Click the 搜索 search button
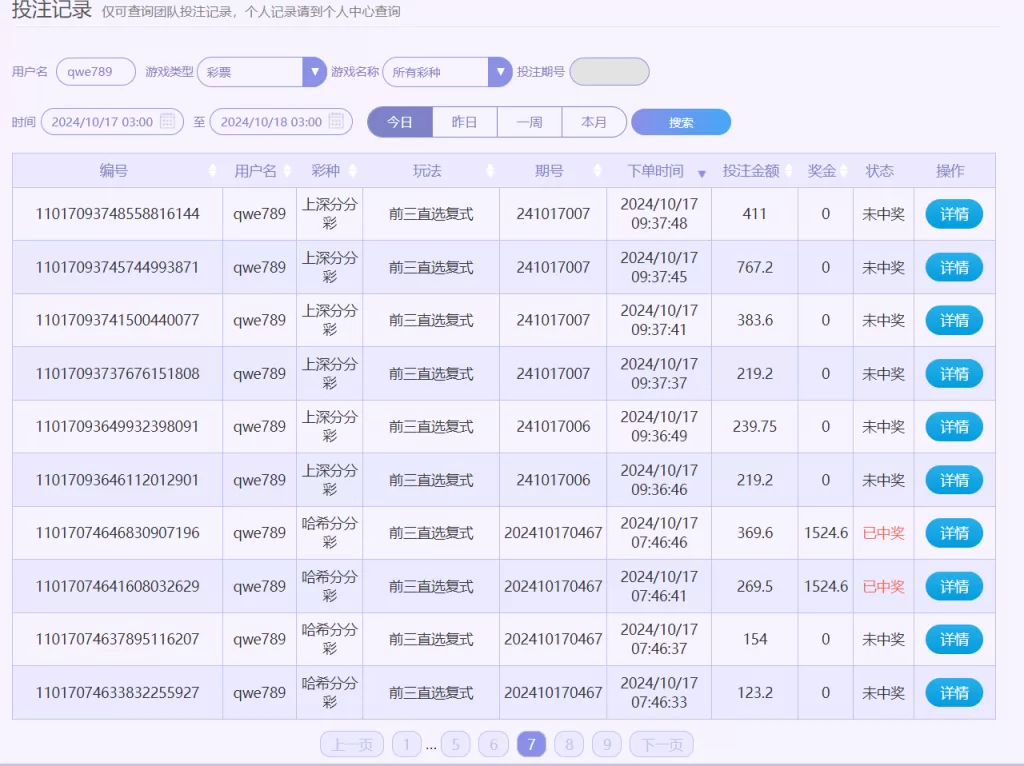This screenshot has width=1024, height=766. 681,122
